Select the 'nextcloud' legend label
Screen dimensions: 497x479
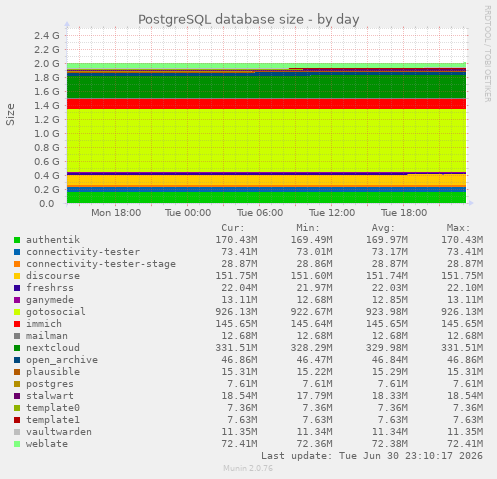(53, 348)
